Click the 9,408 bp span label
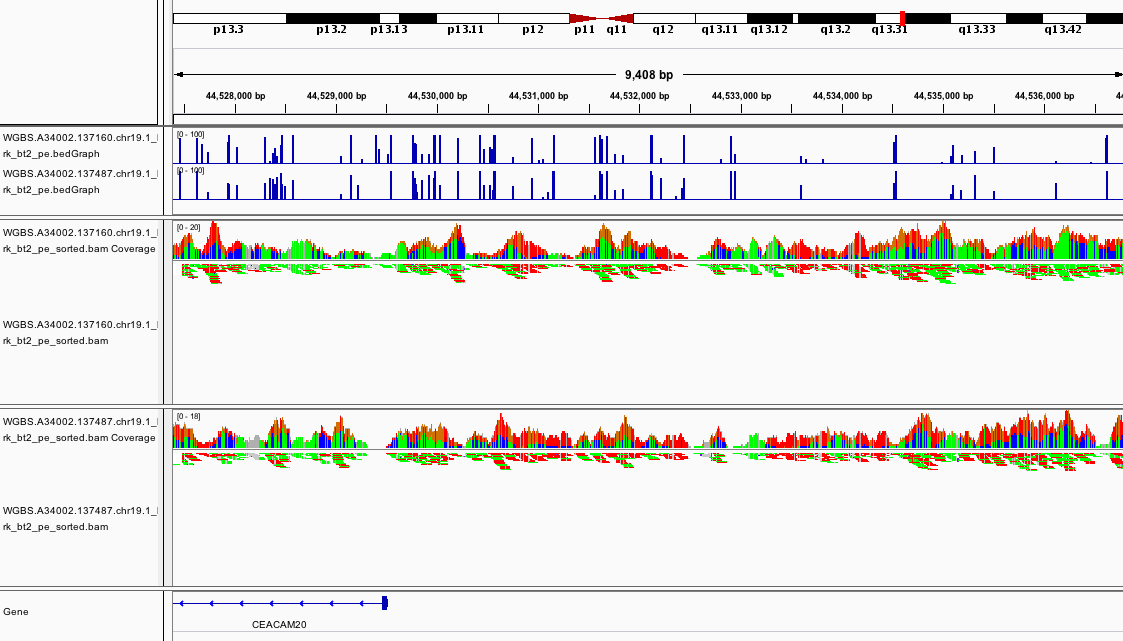 pyautogui.click(x=649, y=75)
